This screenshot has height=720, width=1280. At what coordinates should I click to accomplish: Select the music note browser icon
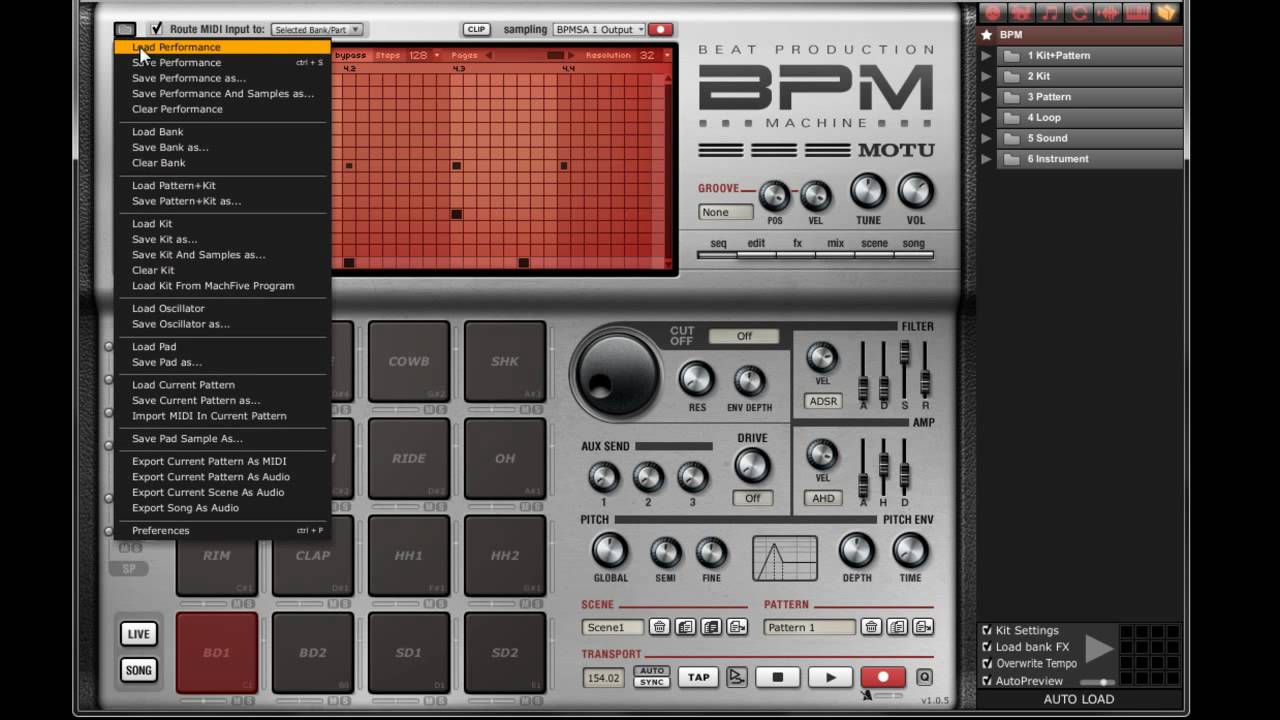coord(1050,13)
